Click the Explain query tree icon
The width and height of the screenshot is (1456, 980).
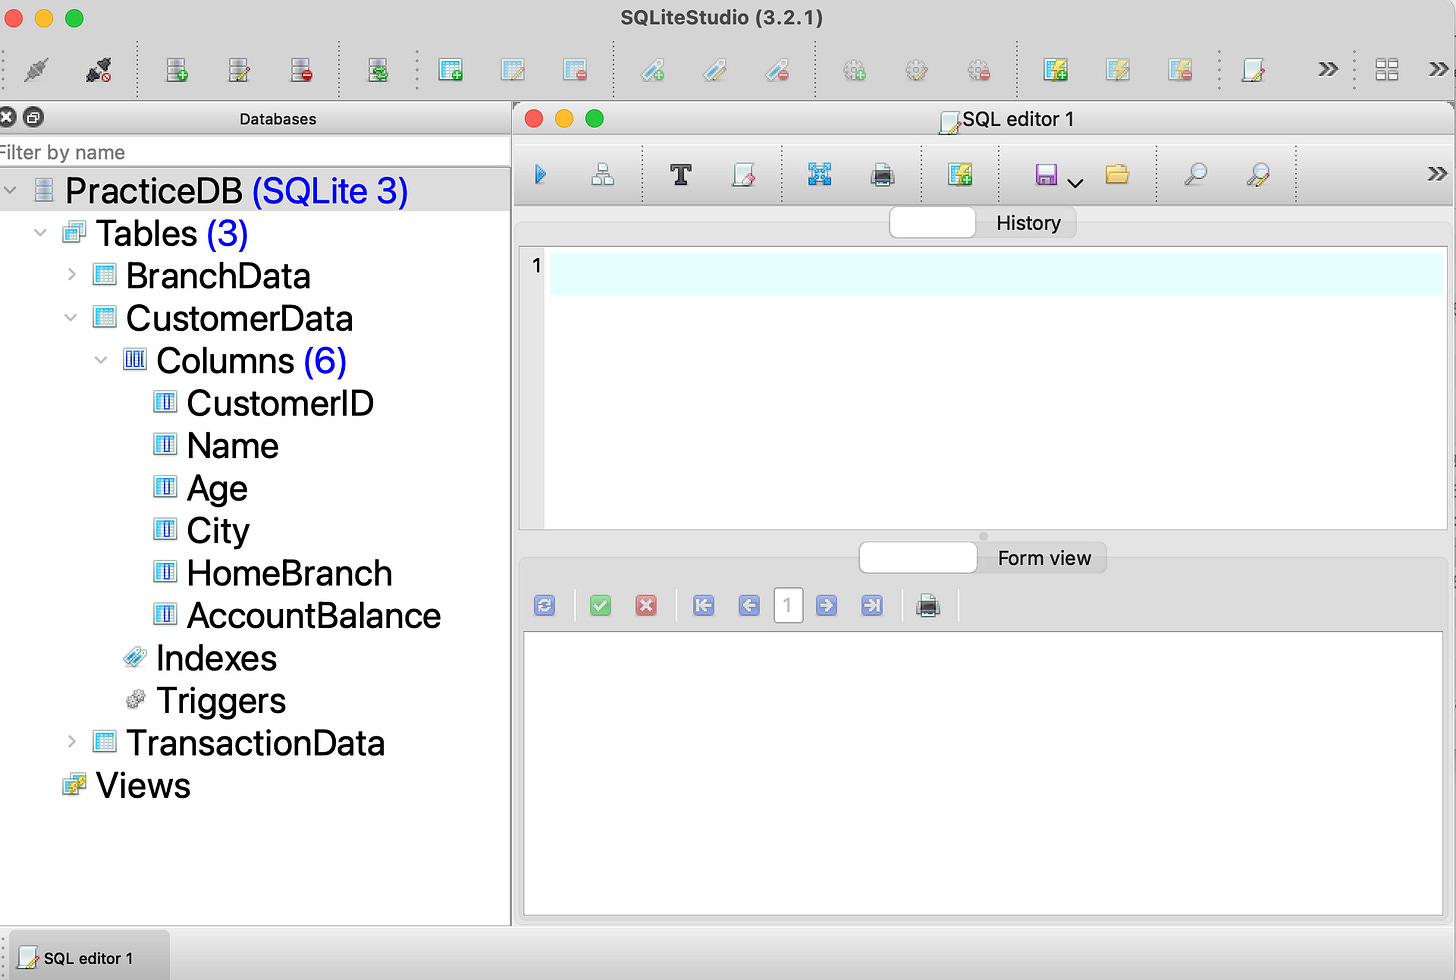(603, 175)
